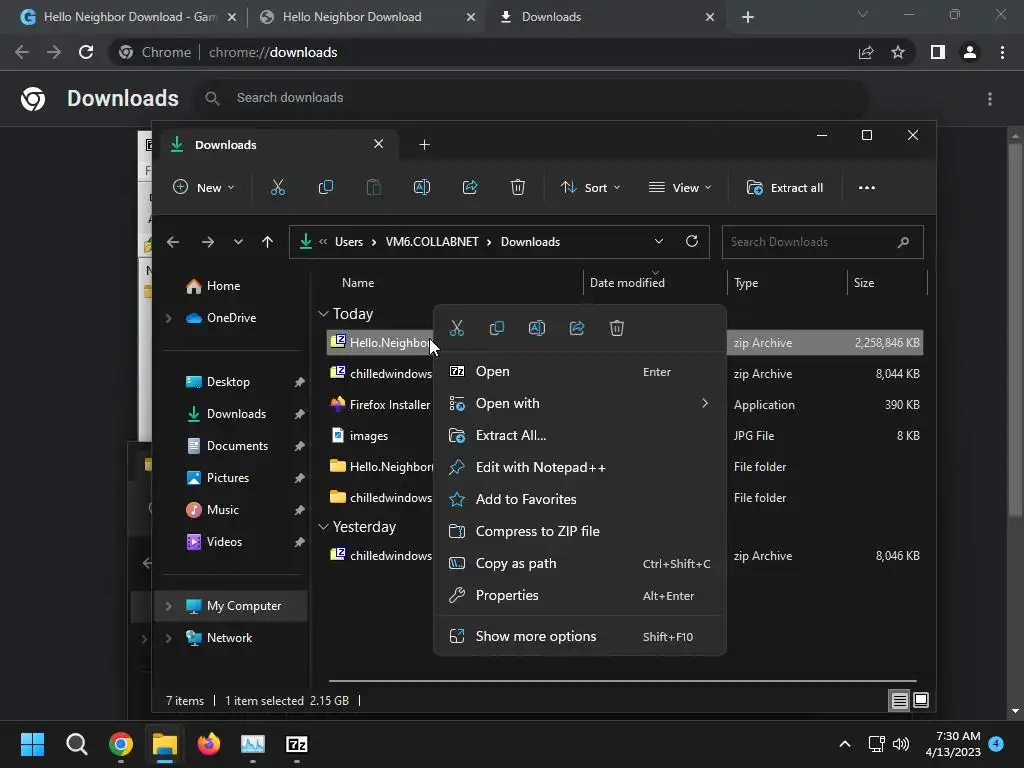Open recent locations dropdown arrow
Screen dimensions: 1024x768
pyautogui.click(x=238, y=242)
